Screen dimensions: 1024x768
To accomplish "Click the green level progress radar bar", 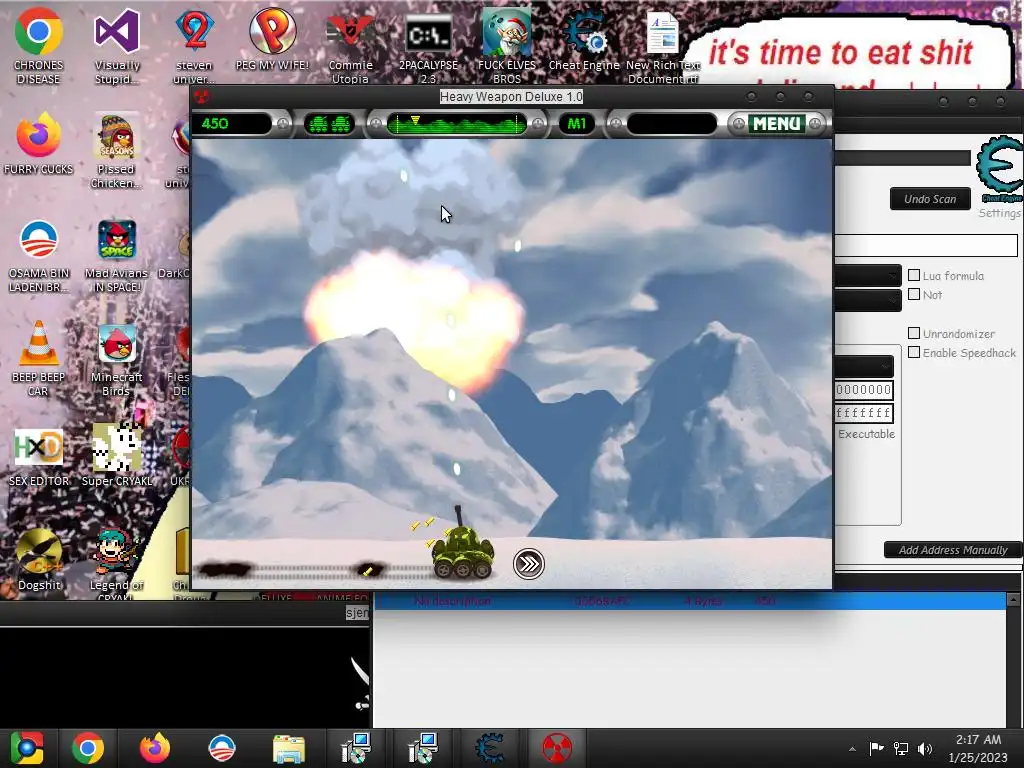I will pyautogui.click(x=456, y=123).
